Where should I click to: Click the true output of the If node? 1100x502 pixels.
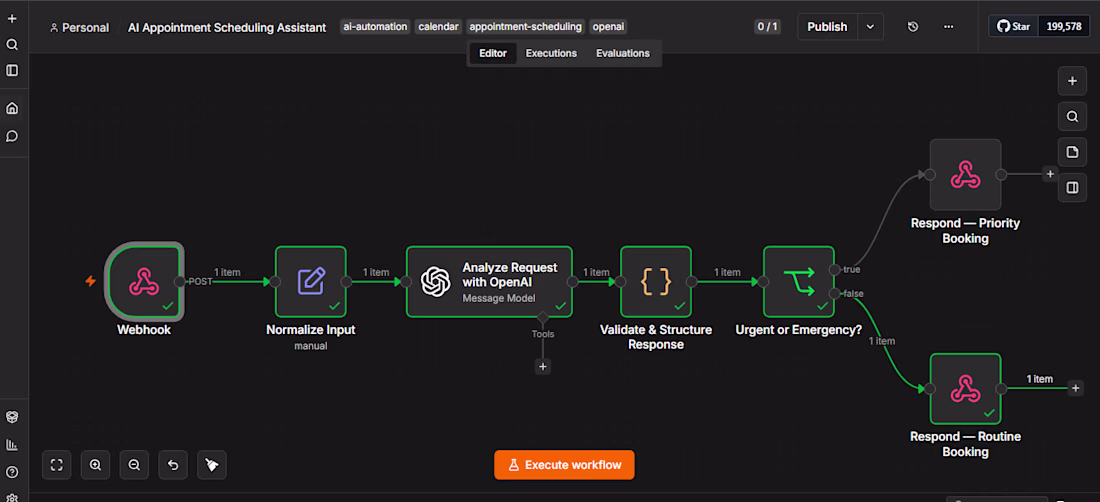(834, 269)
